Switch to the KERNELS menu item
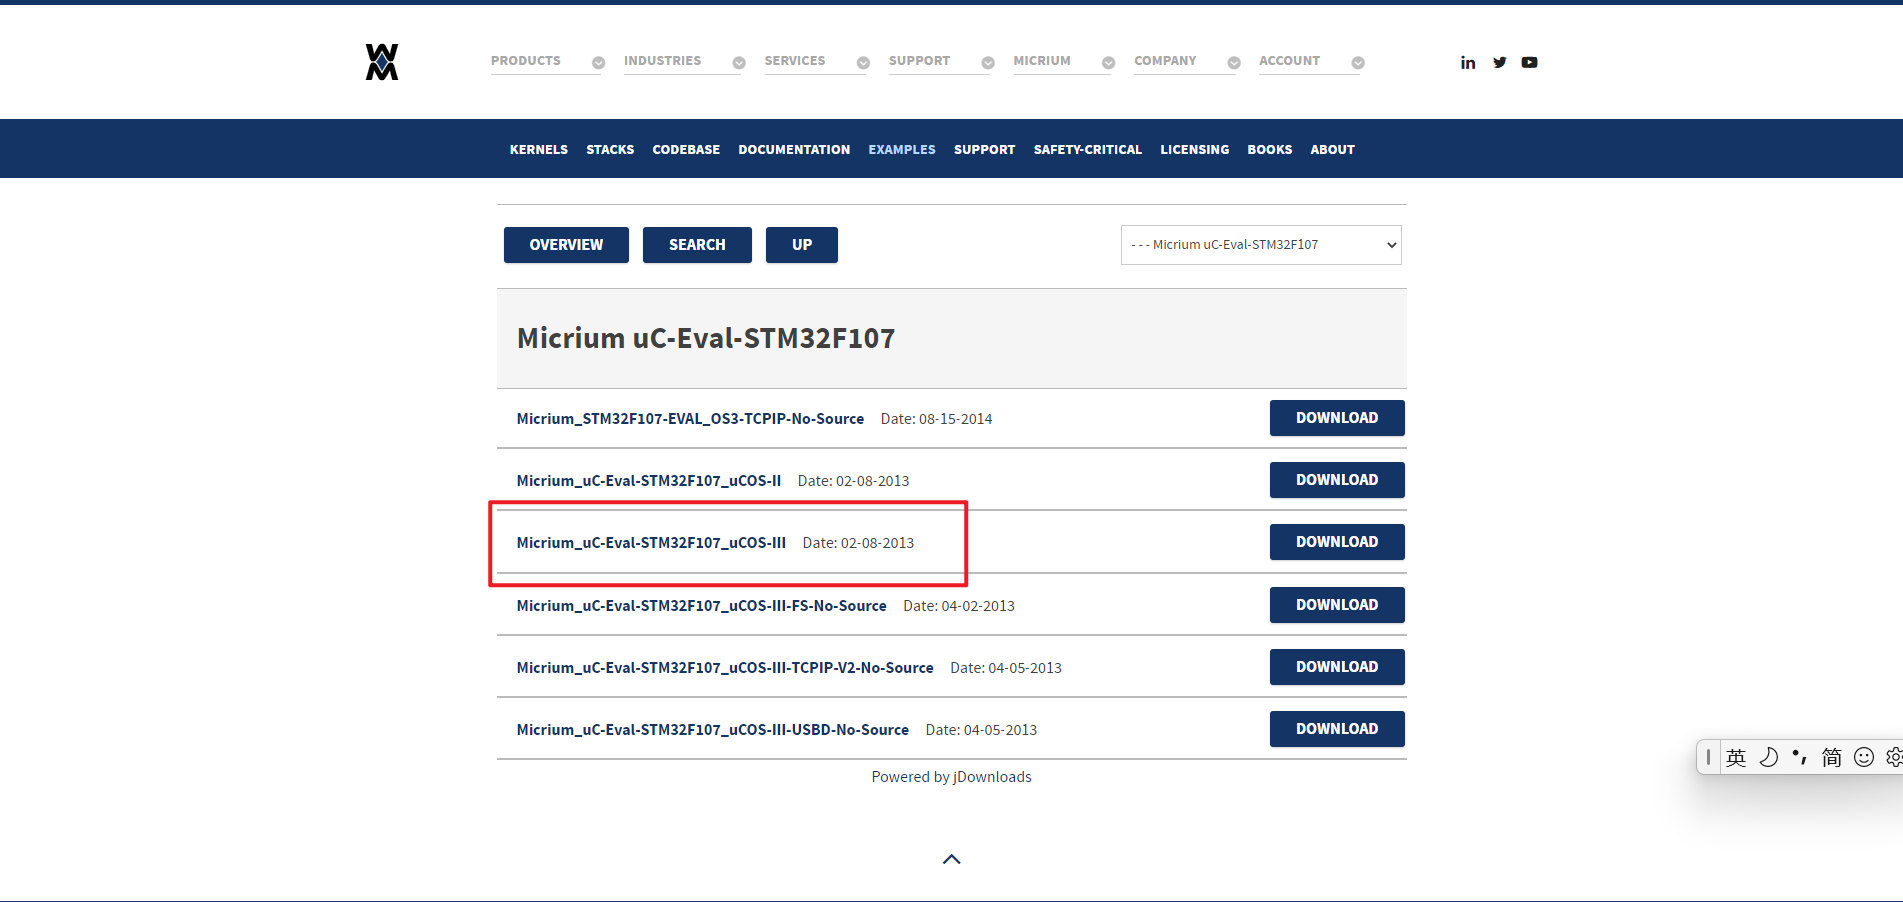The width and height of the screenshot is (1903, 902). pos(538,149)
